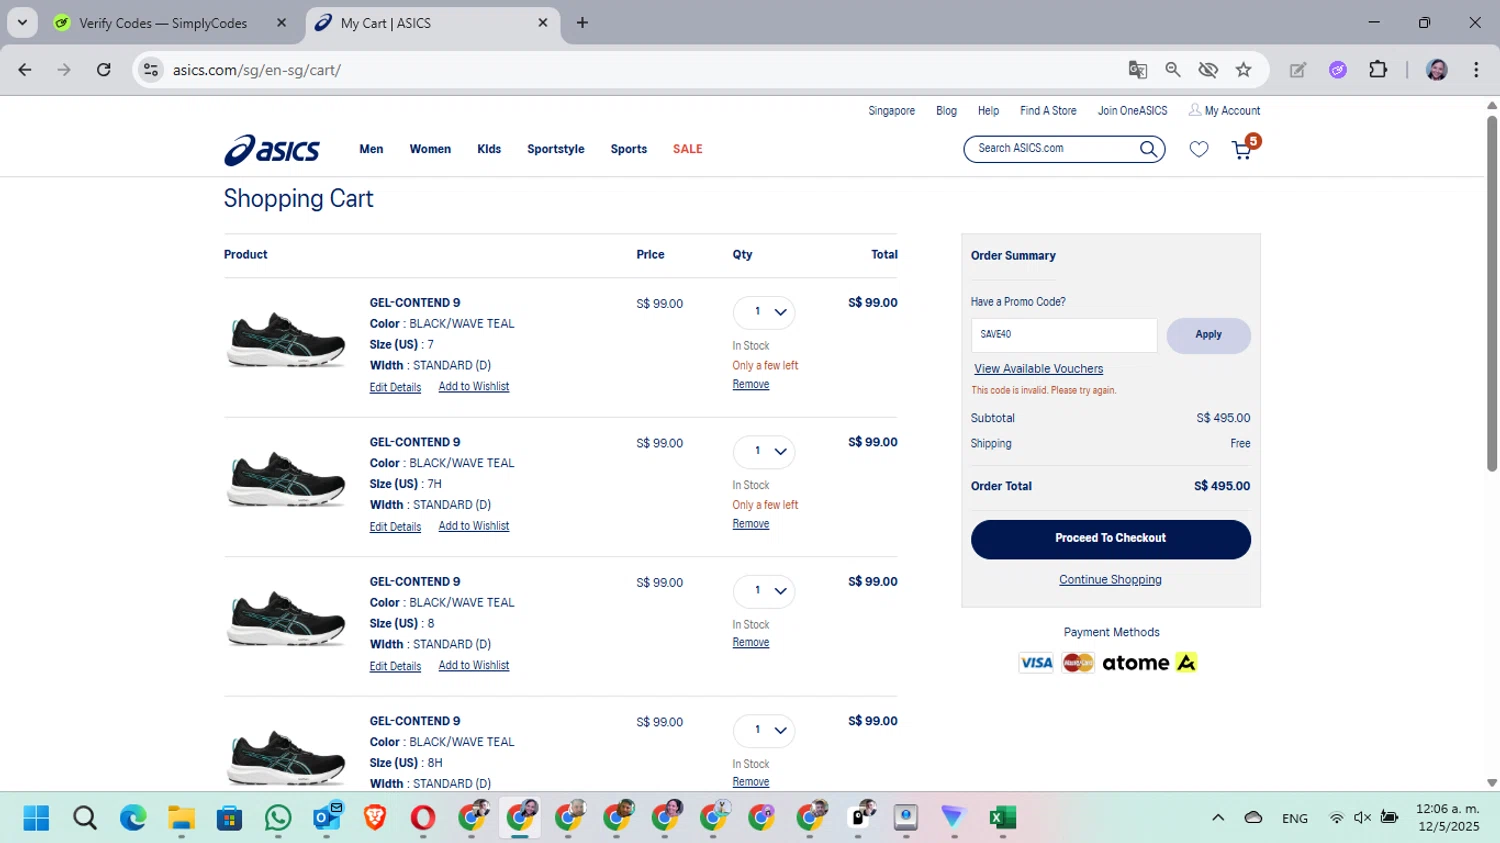Open the SALE menu
This screenshot has height=843, width=1500.
click(x=688, y=149)
